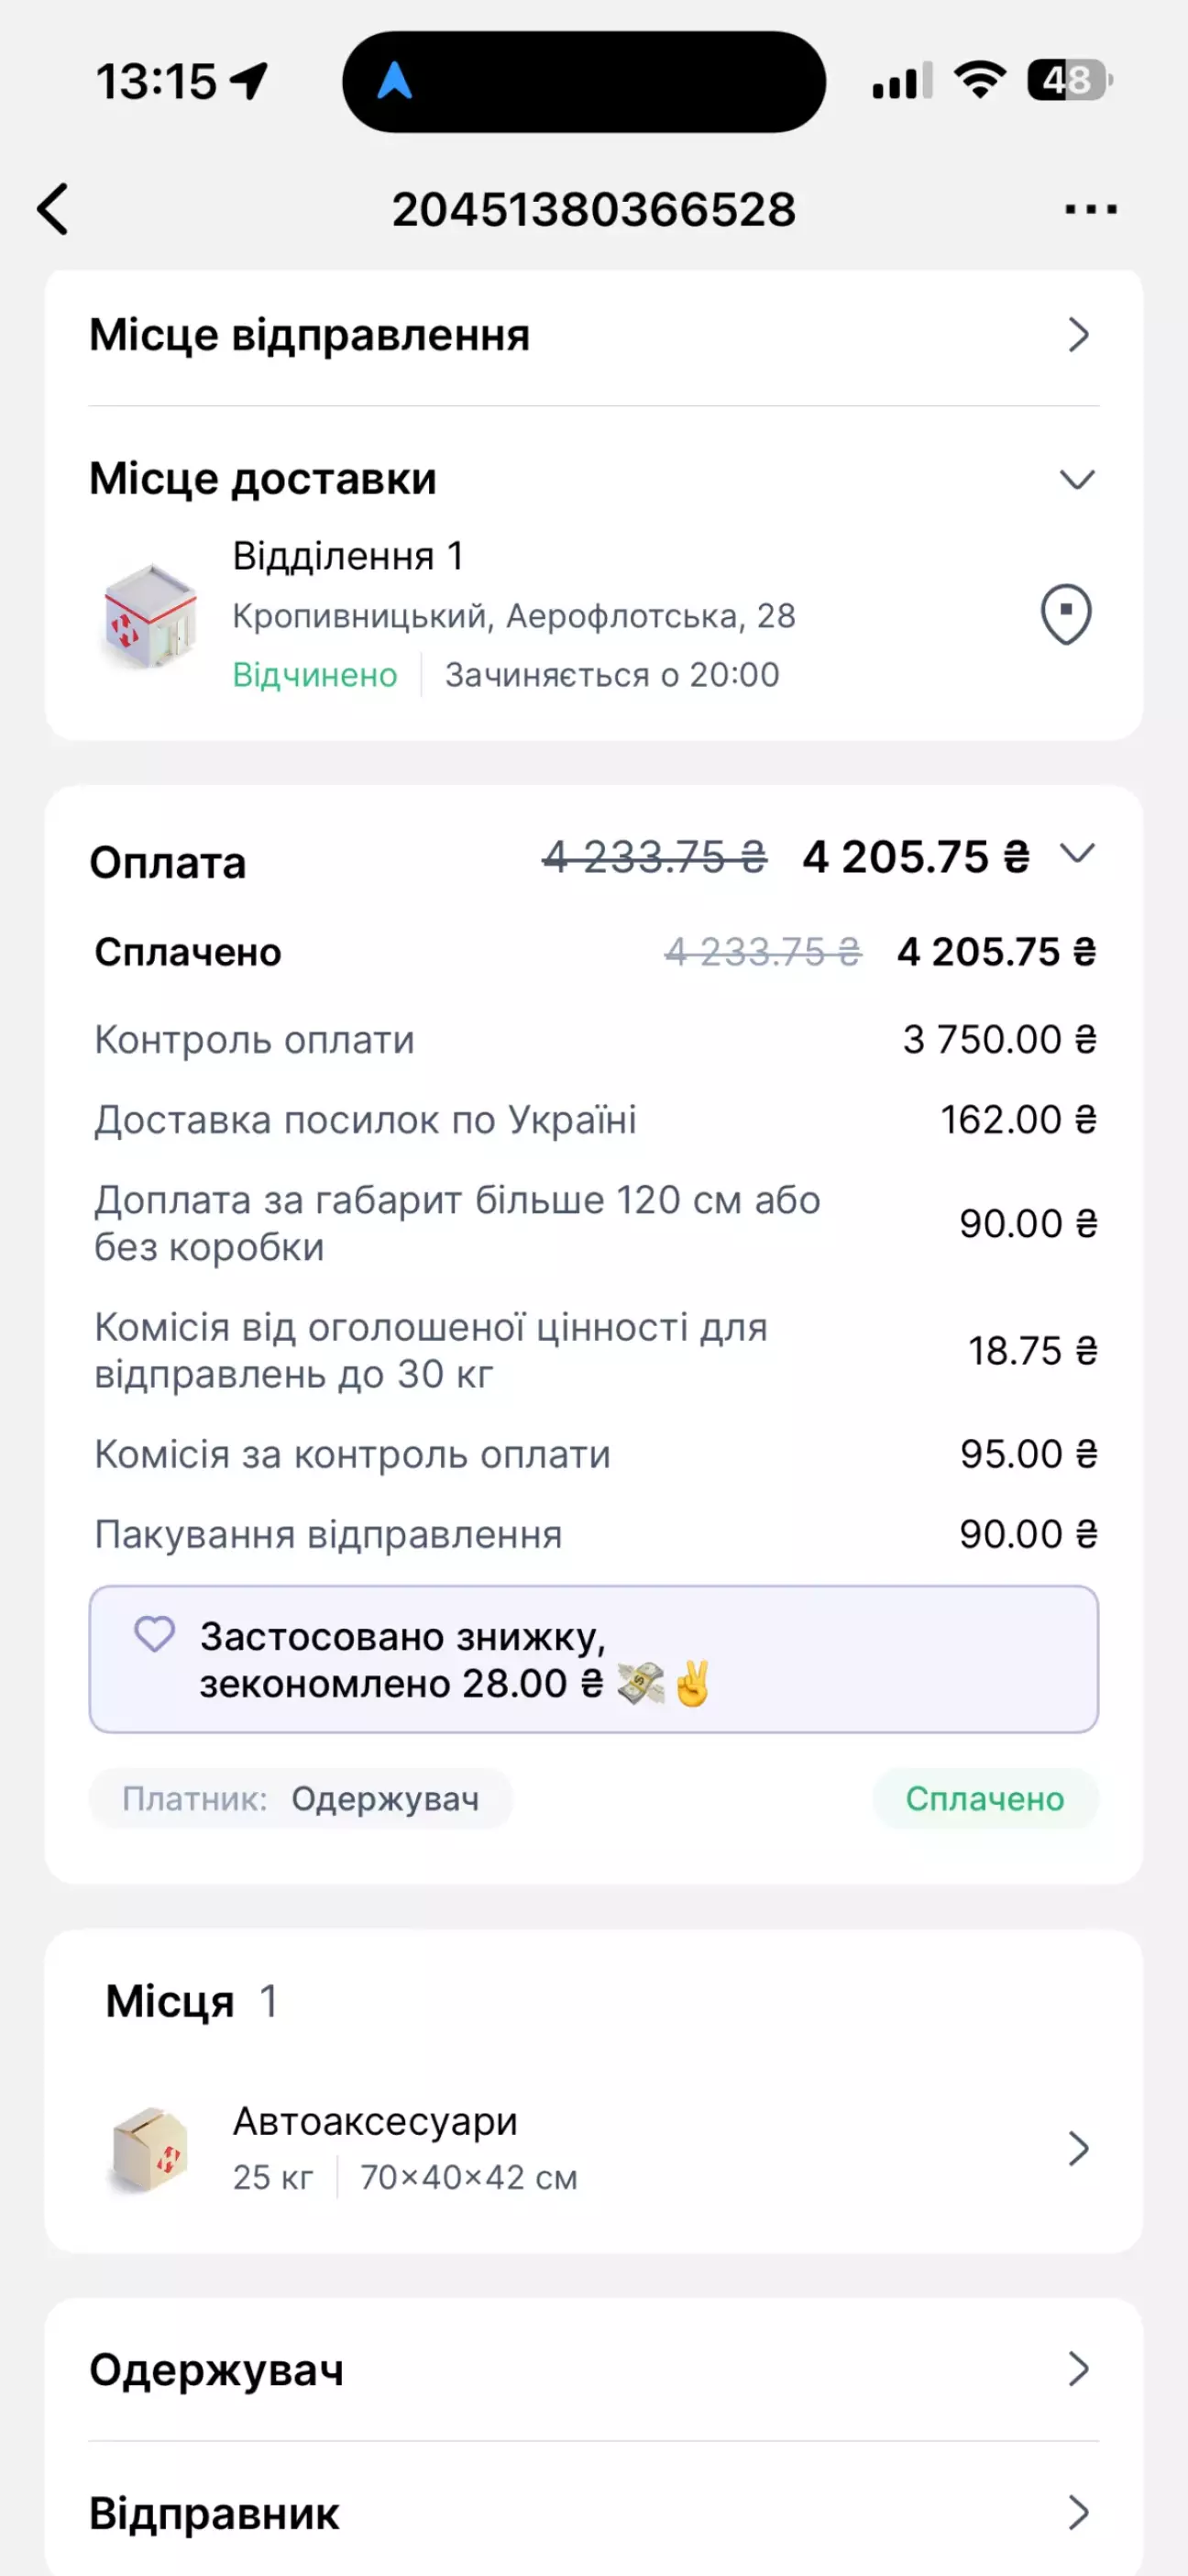Collapse the Оплата details chevron
Image resolution: width=1188 pixels, height=2576 pixels.
(x=1077, y=854)
